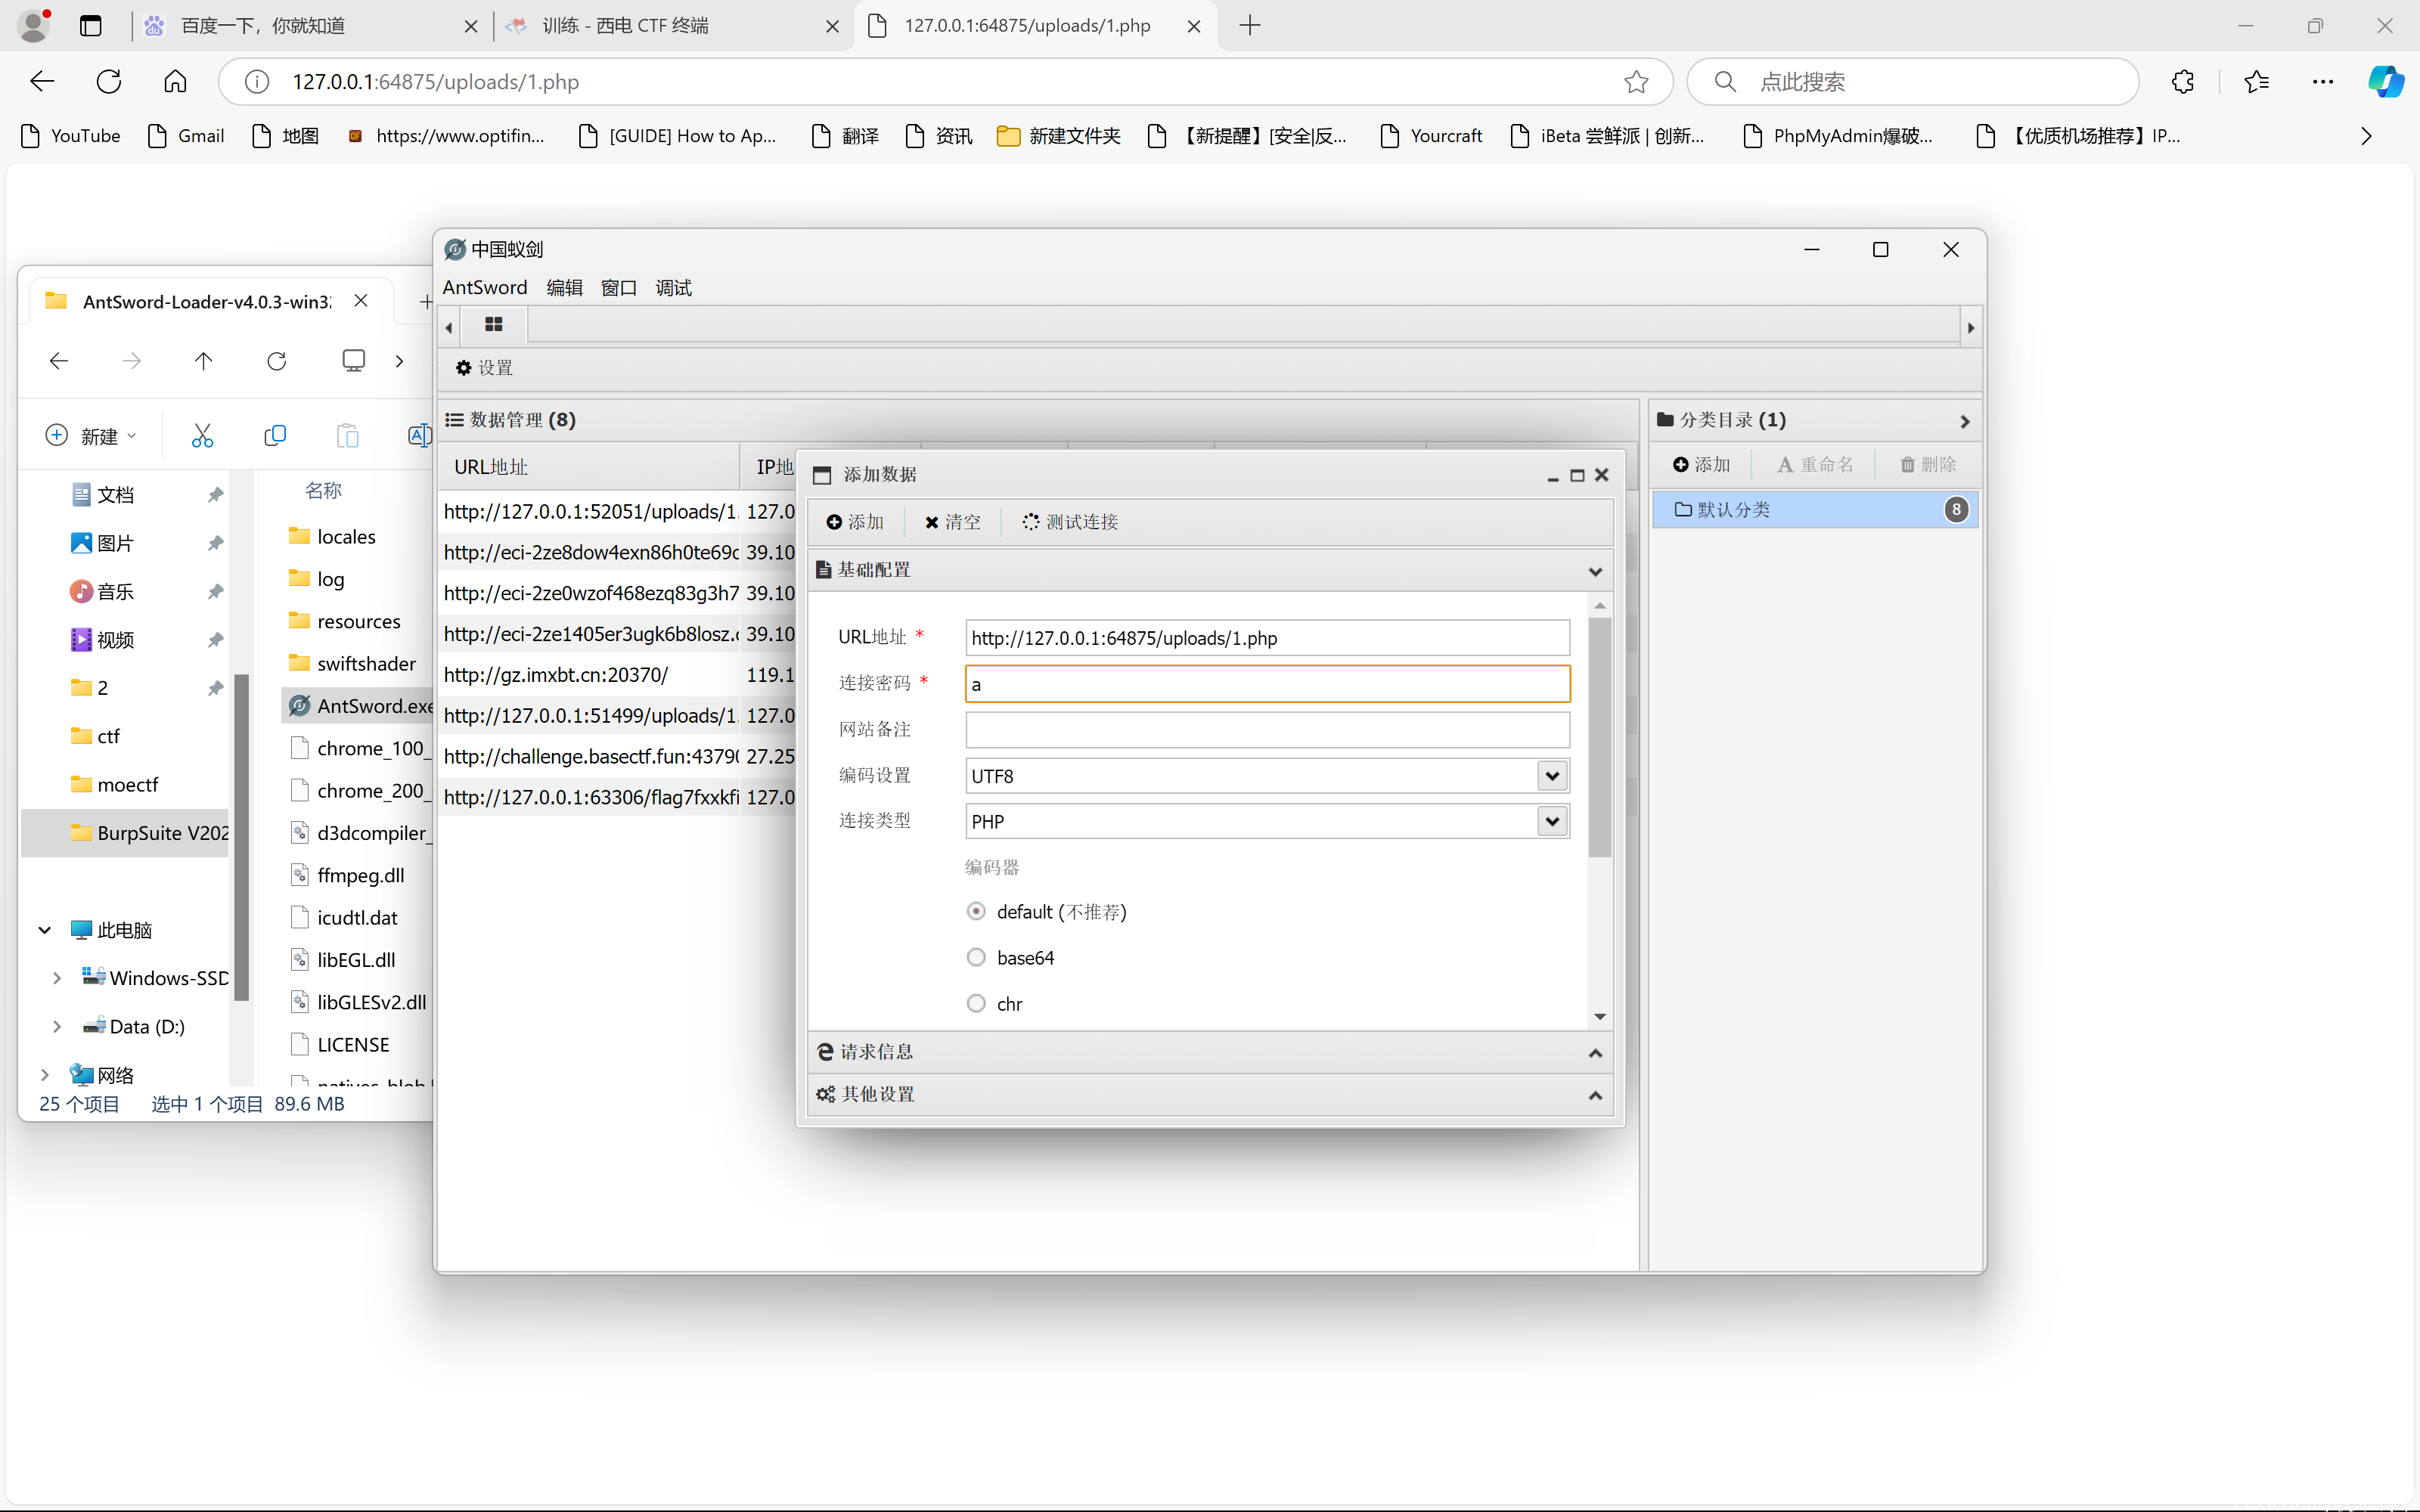Select the 127.0.0.1:63306 flag row
This screenshot has width=2420, height=1512.
click(617, 798)
